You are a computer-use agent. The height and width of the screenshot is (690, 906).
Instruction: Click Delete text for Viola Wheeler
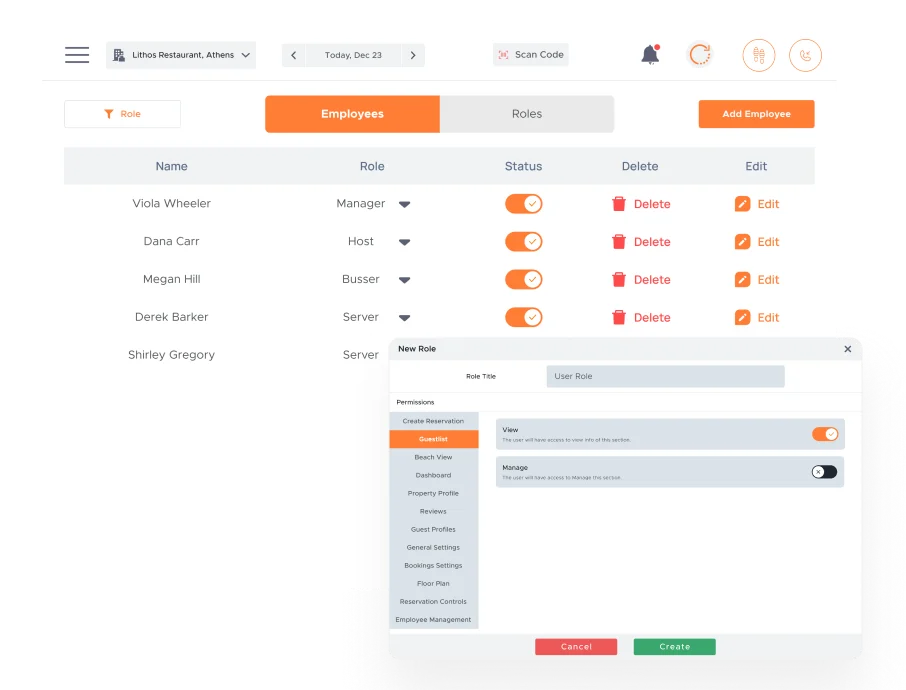click(652, 204)
